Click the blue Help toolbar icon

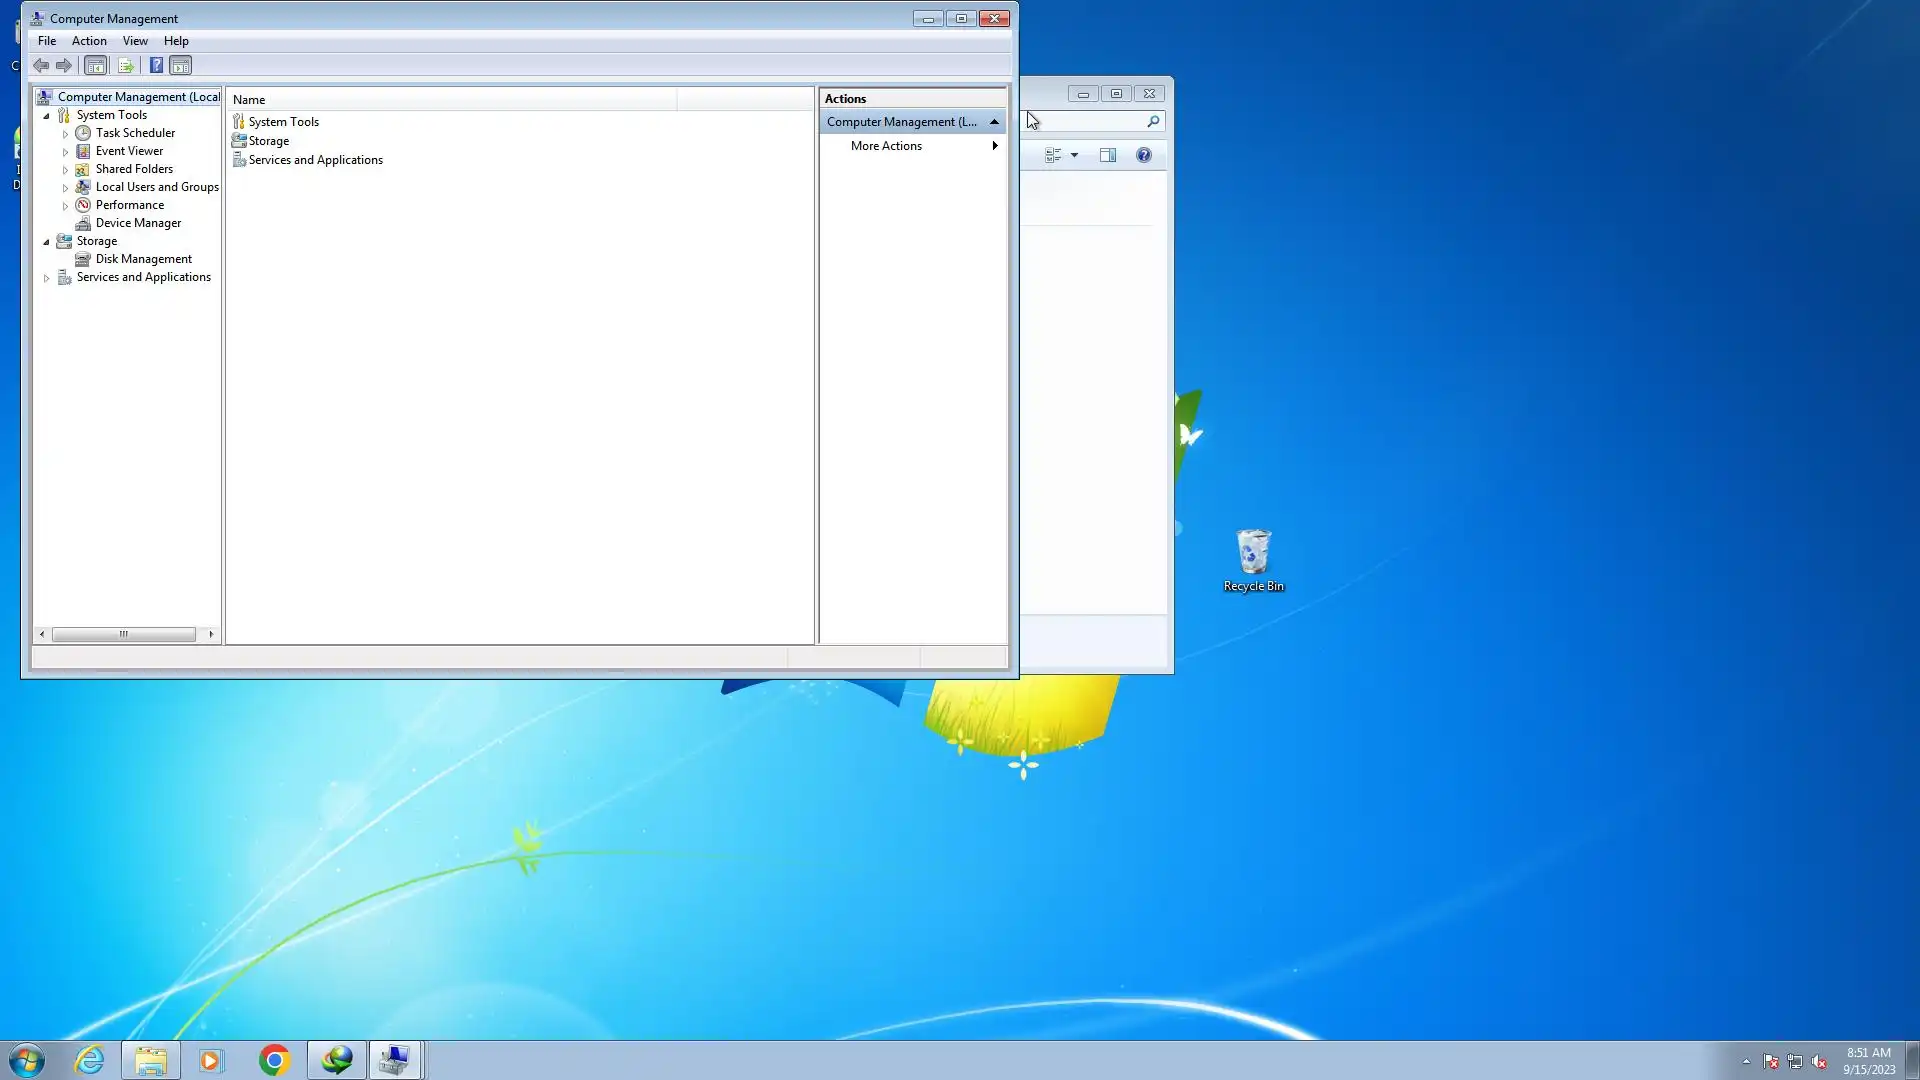156,66
